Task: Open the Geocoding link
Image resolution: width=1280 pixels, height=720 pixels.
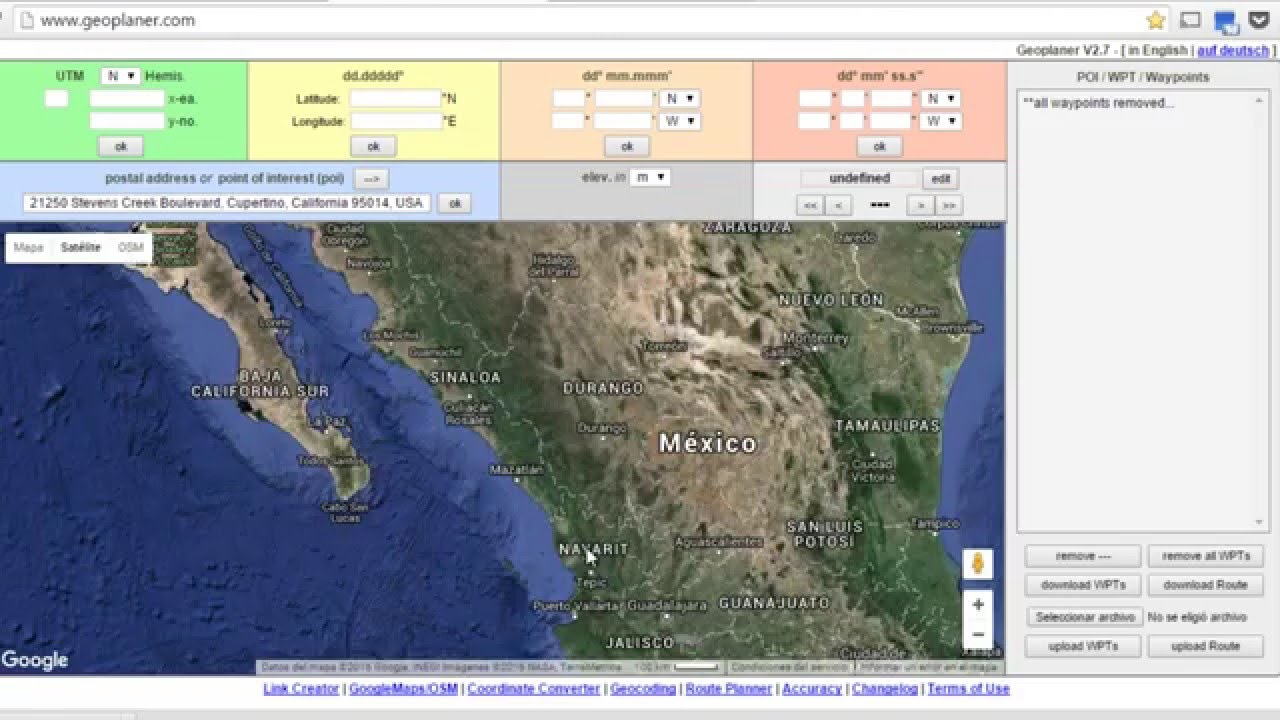Action: 643,689
